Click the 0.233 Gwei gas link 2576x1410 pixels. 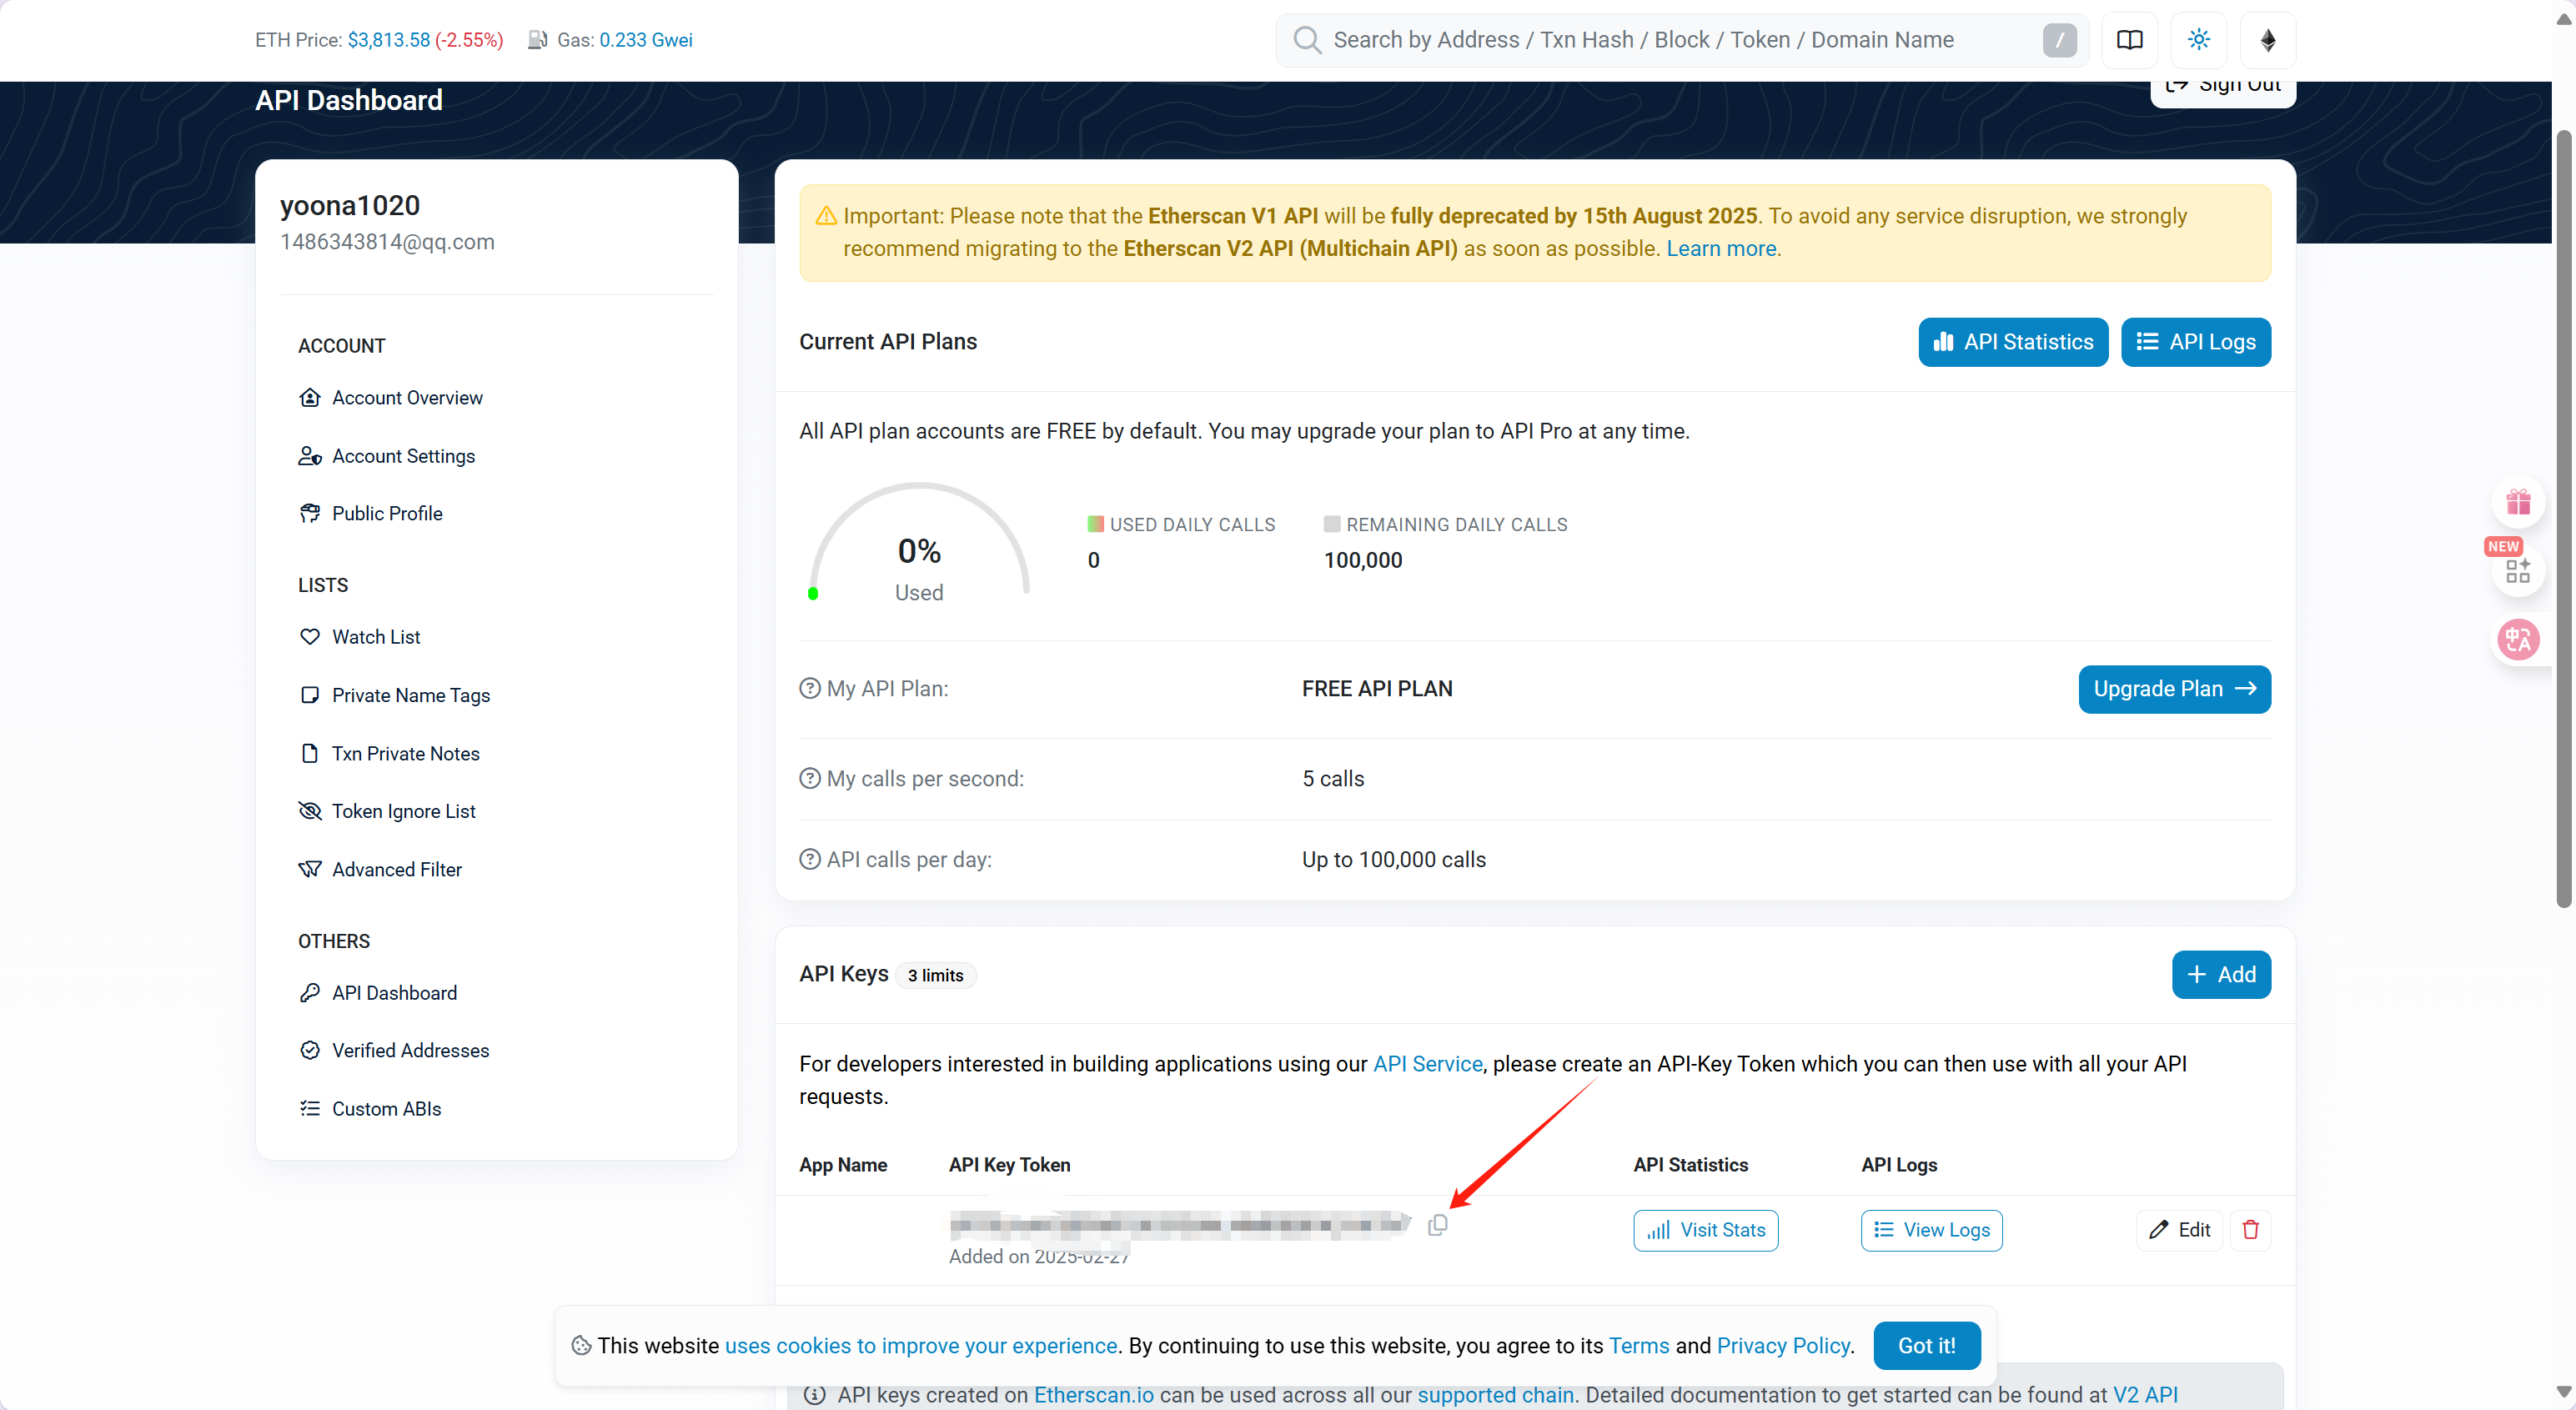pos(645,40)
